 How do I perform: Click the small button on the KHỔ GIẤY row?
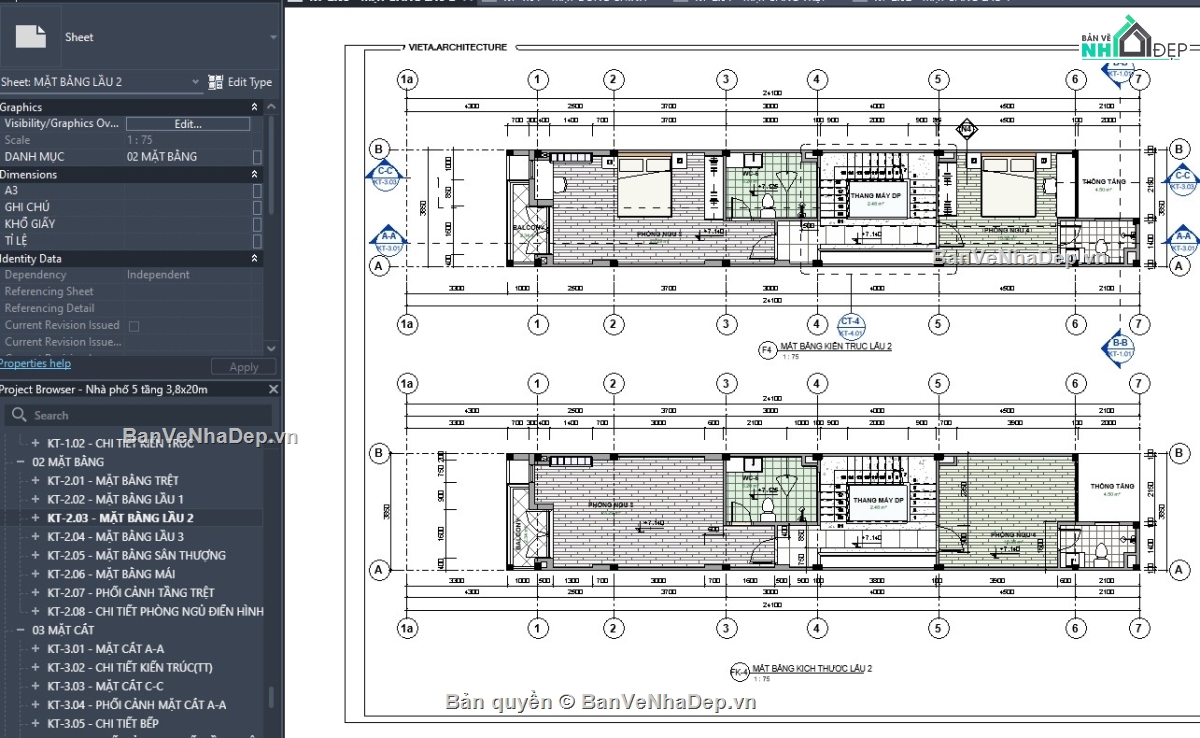257,224
